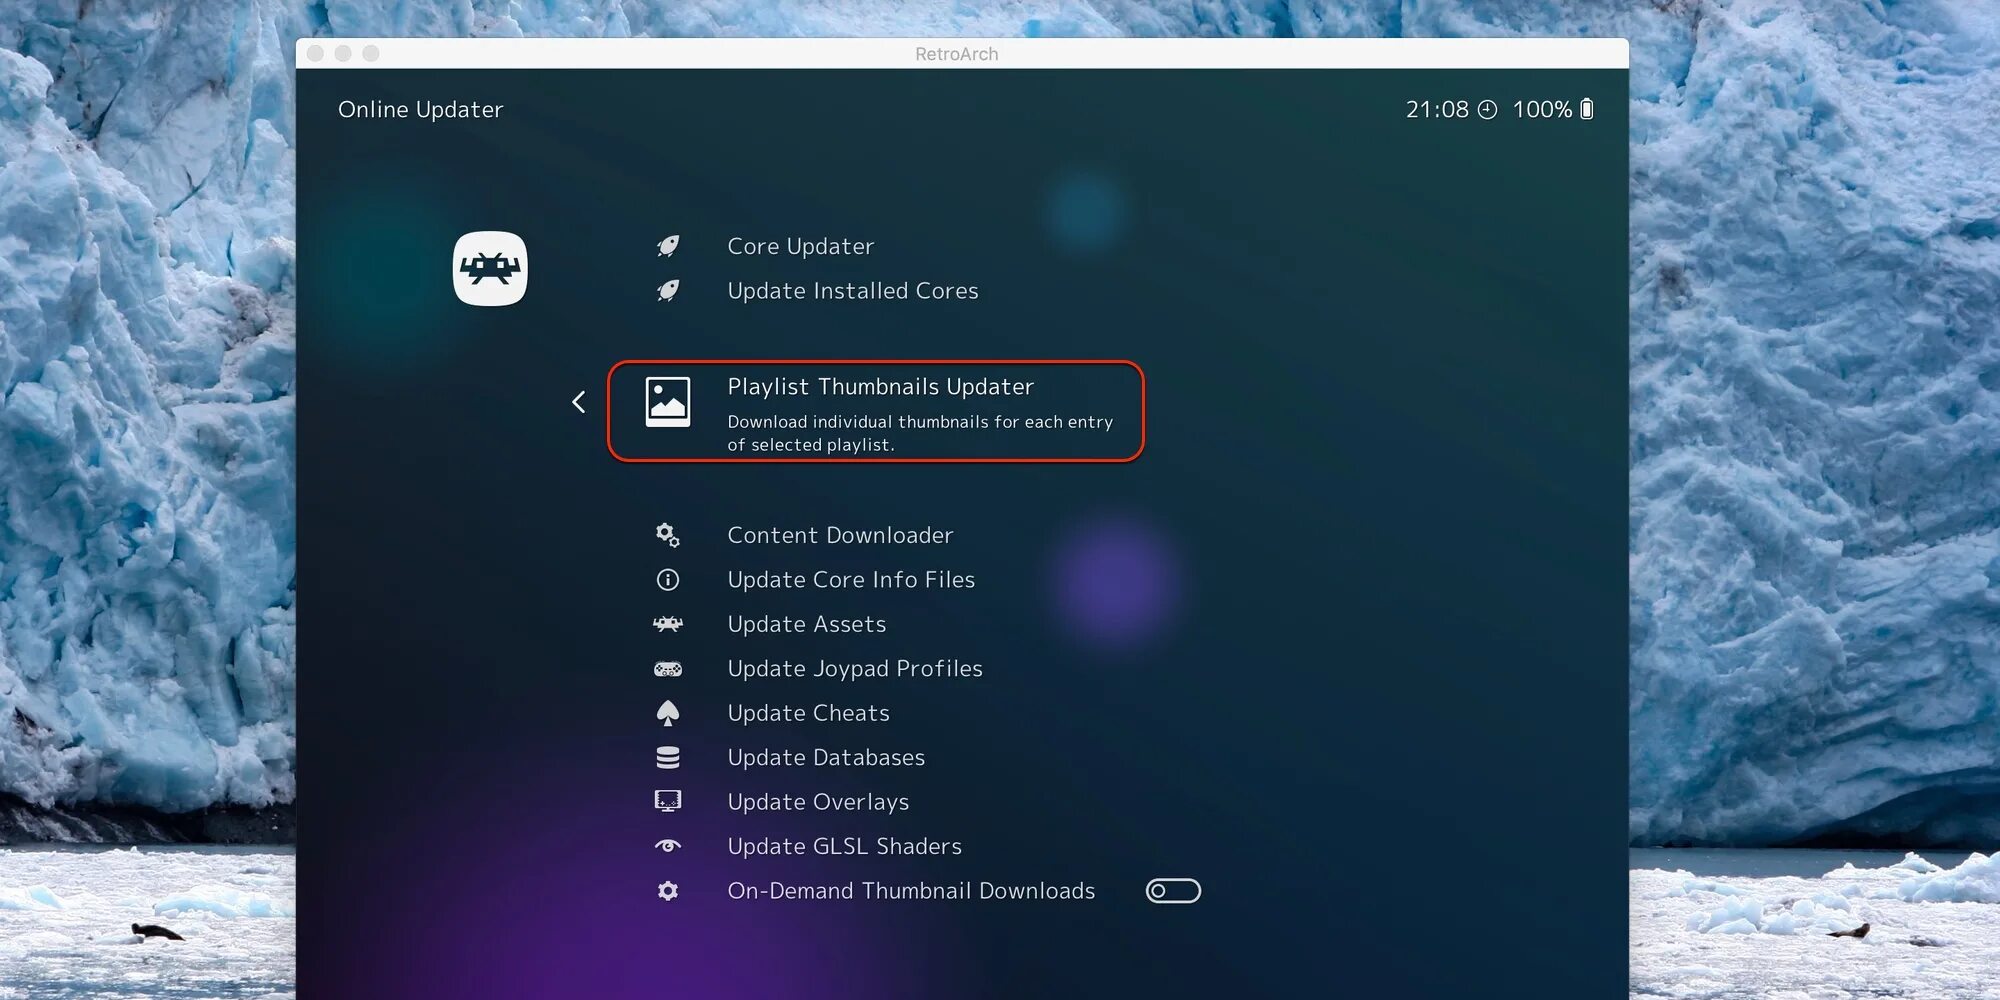Run Update Overlays
Viewport: 2000px width, 1000px height.
pos(818,802)
